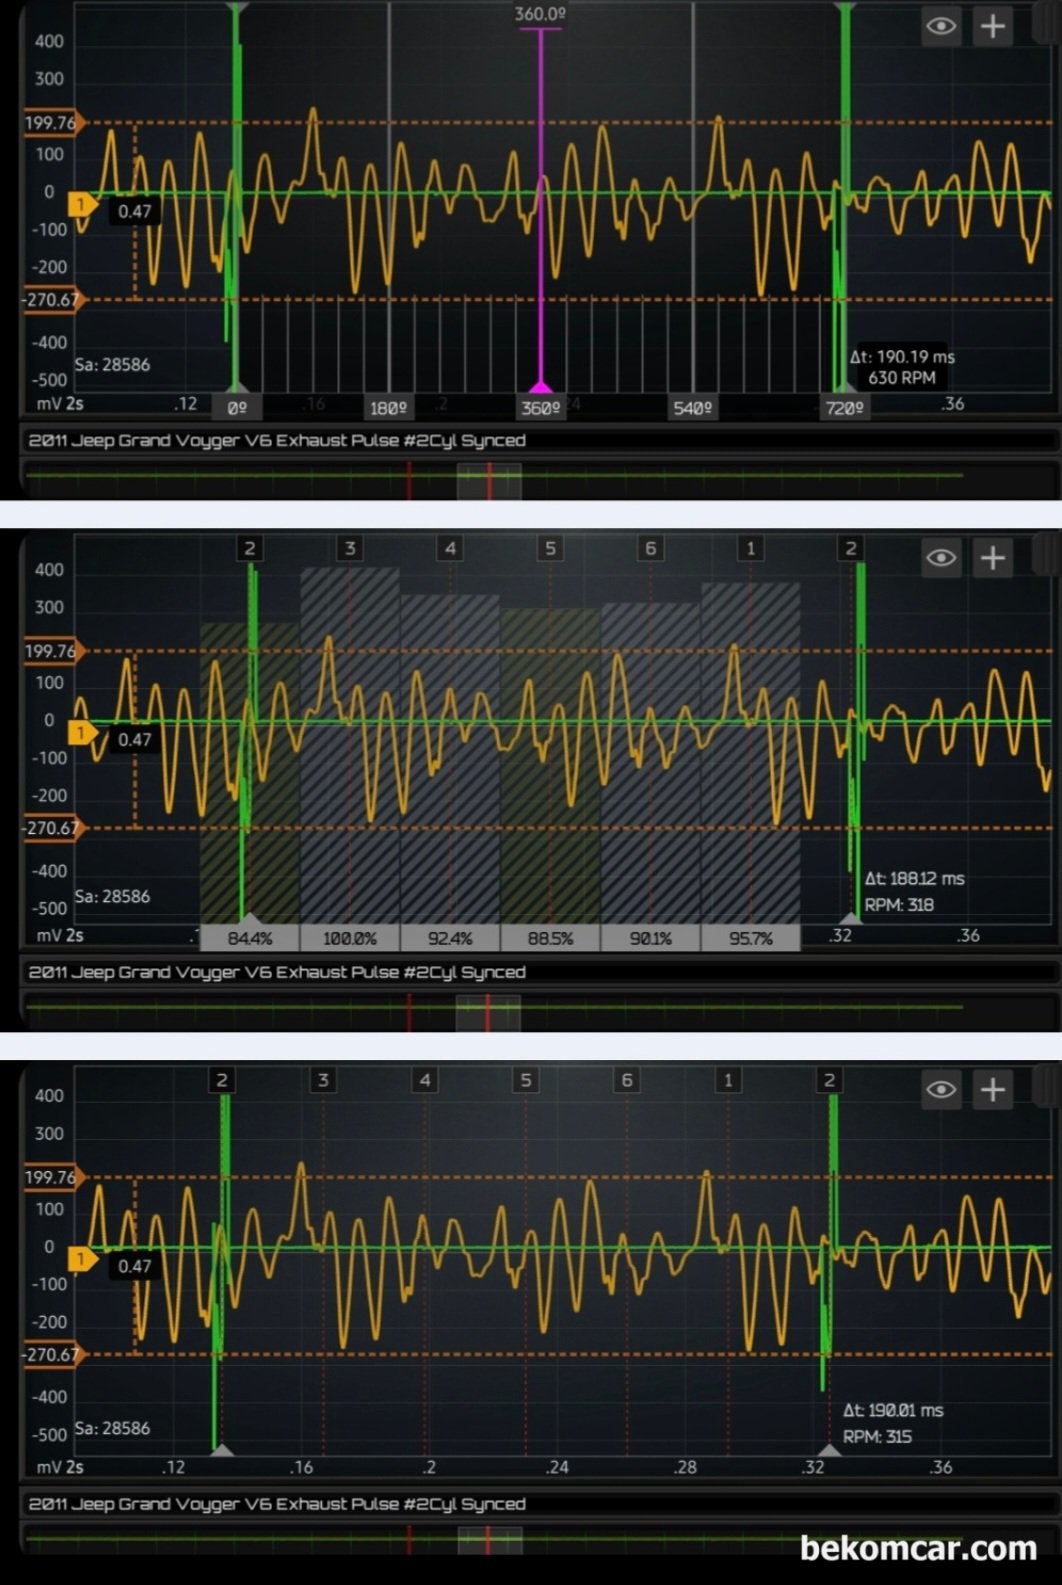Toggle the eye icon in top panel
This screenshot has width=1062, height=1585.
click(x=941, y=26)
